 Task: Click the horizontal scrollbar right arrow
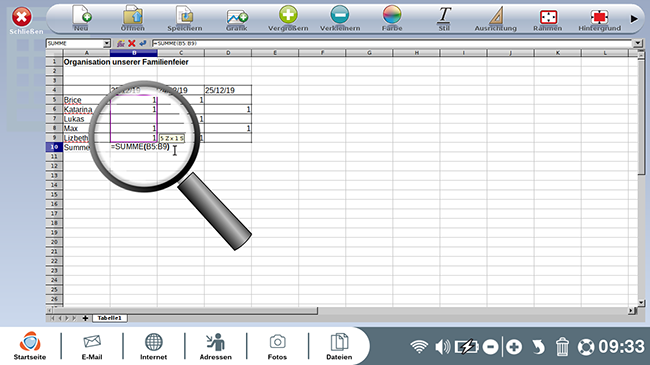click(631, 310)
